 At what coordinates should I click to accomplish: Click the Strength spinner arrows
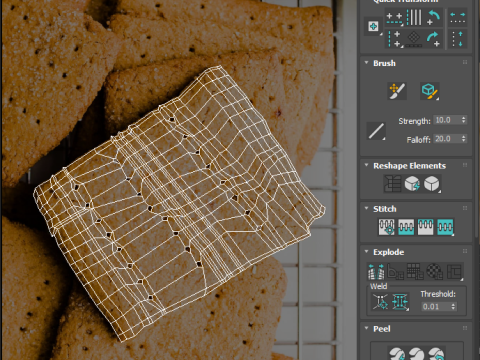click(464, 120)
